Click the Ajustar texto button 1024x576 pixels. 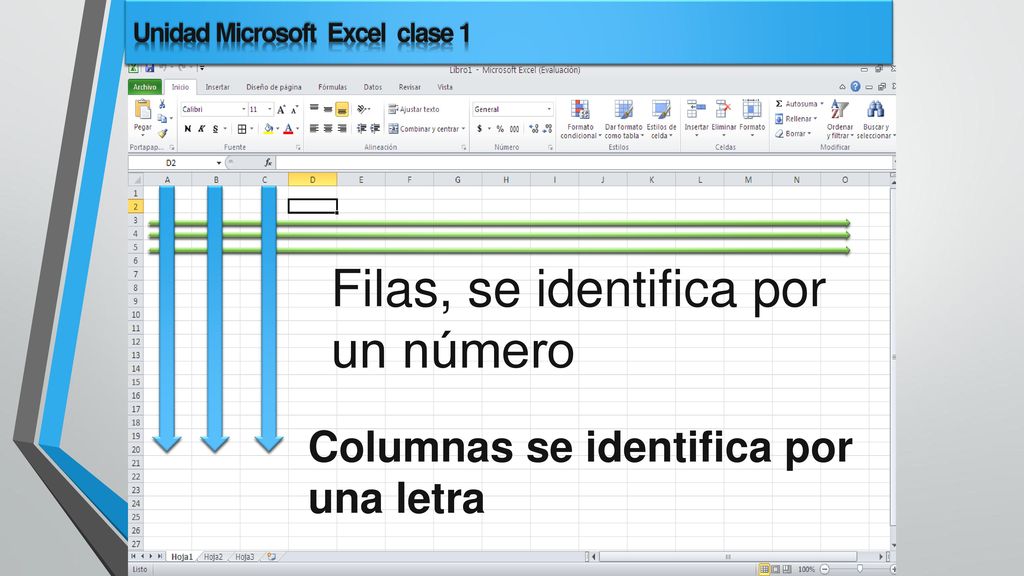414,109
